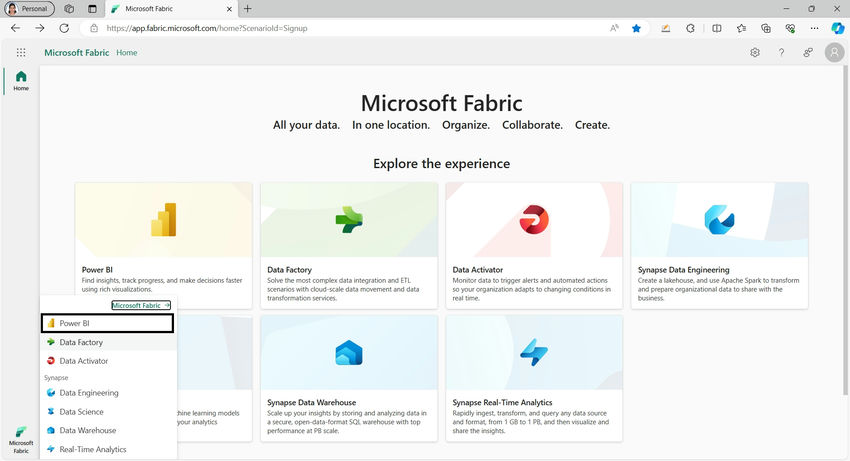Open the app launcher grid icon

click(21, 53)
